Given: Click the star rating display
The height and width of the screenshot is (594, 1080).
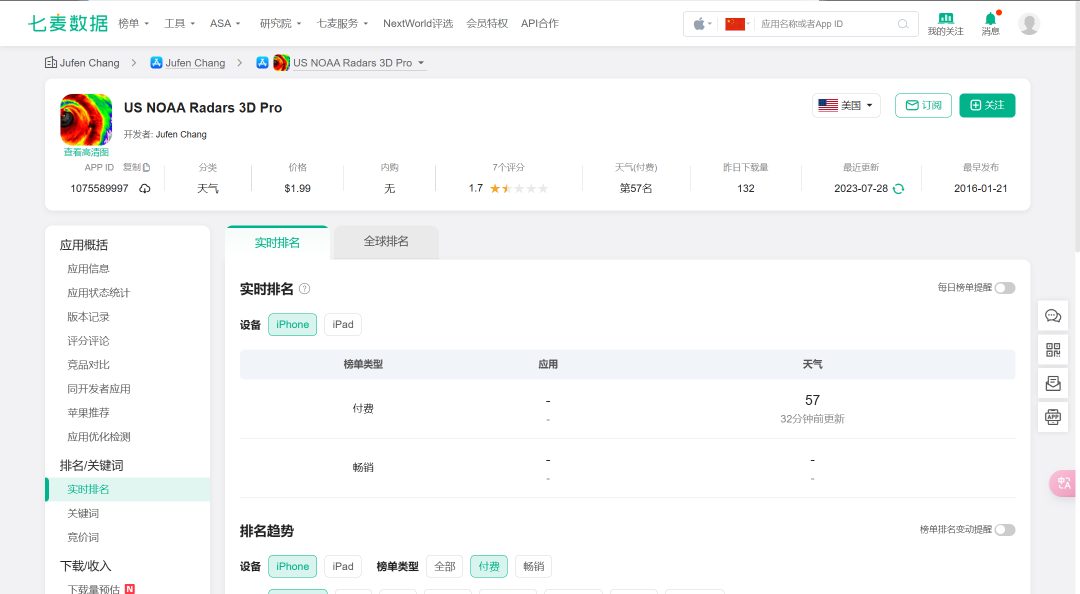Looking at the screenshot, I should coord(519,188).
